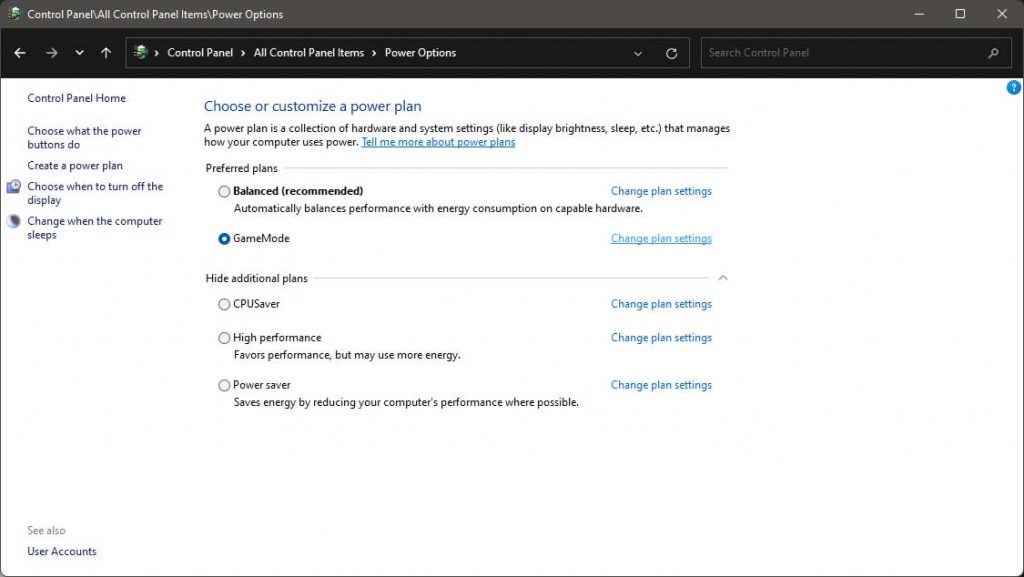Expand address bar history dropdown

click(x=638, y=54)
